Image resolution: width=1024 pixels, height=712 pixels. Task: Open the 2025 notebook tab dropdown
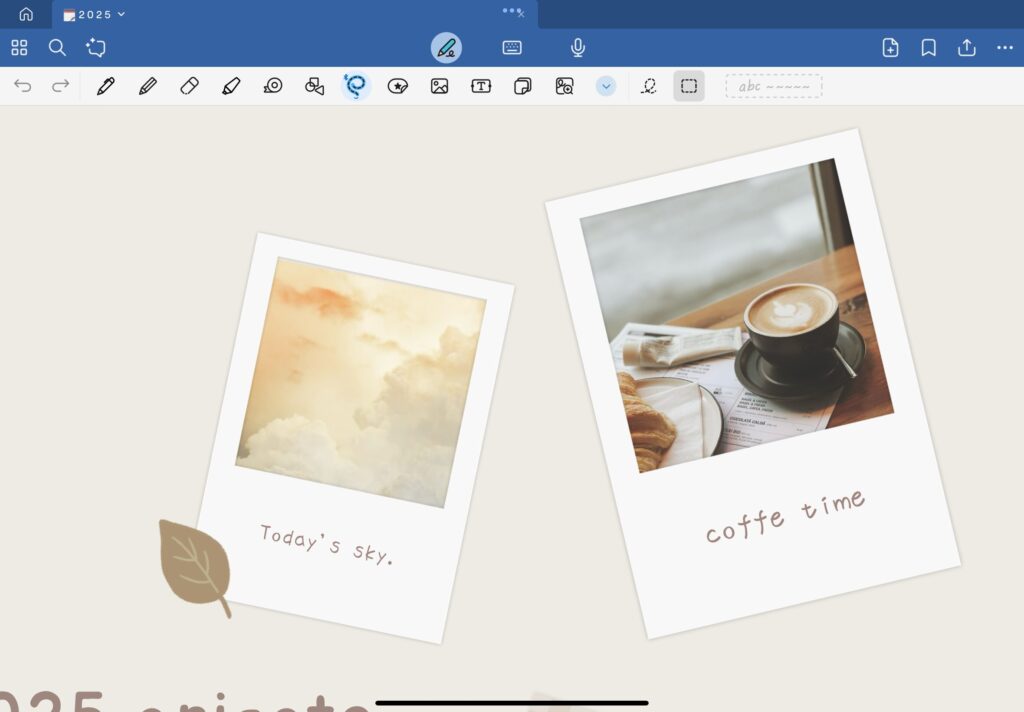tap(94, 14)
